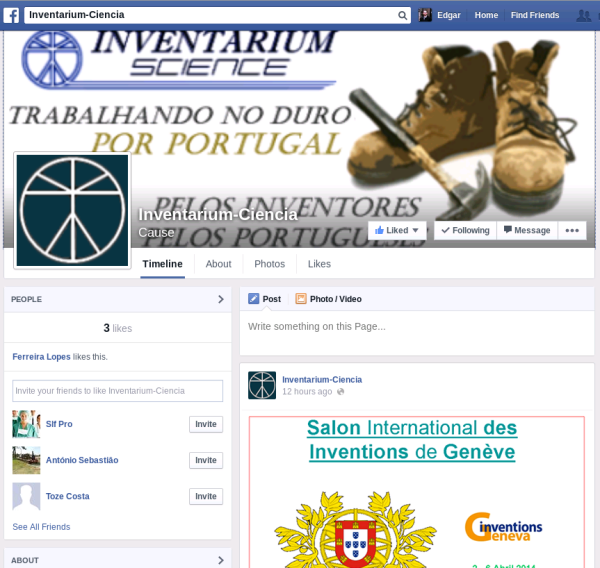Expand the About section chevron
This screenshot has height=568, width=600.
pos(221,560)
